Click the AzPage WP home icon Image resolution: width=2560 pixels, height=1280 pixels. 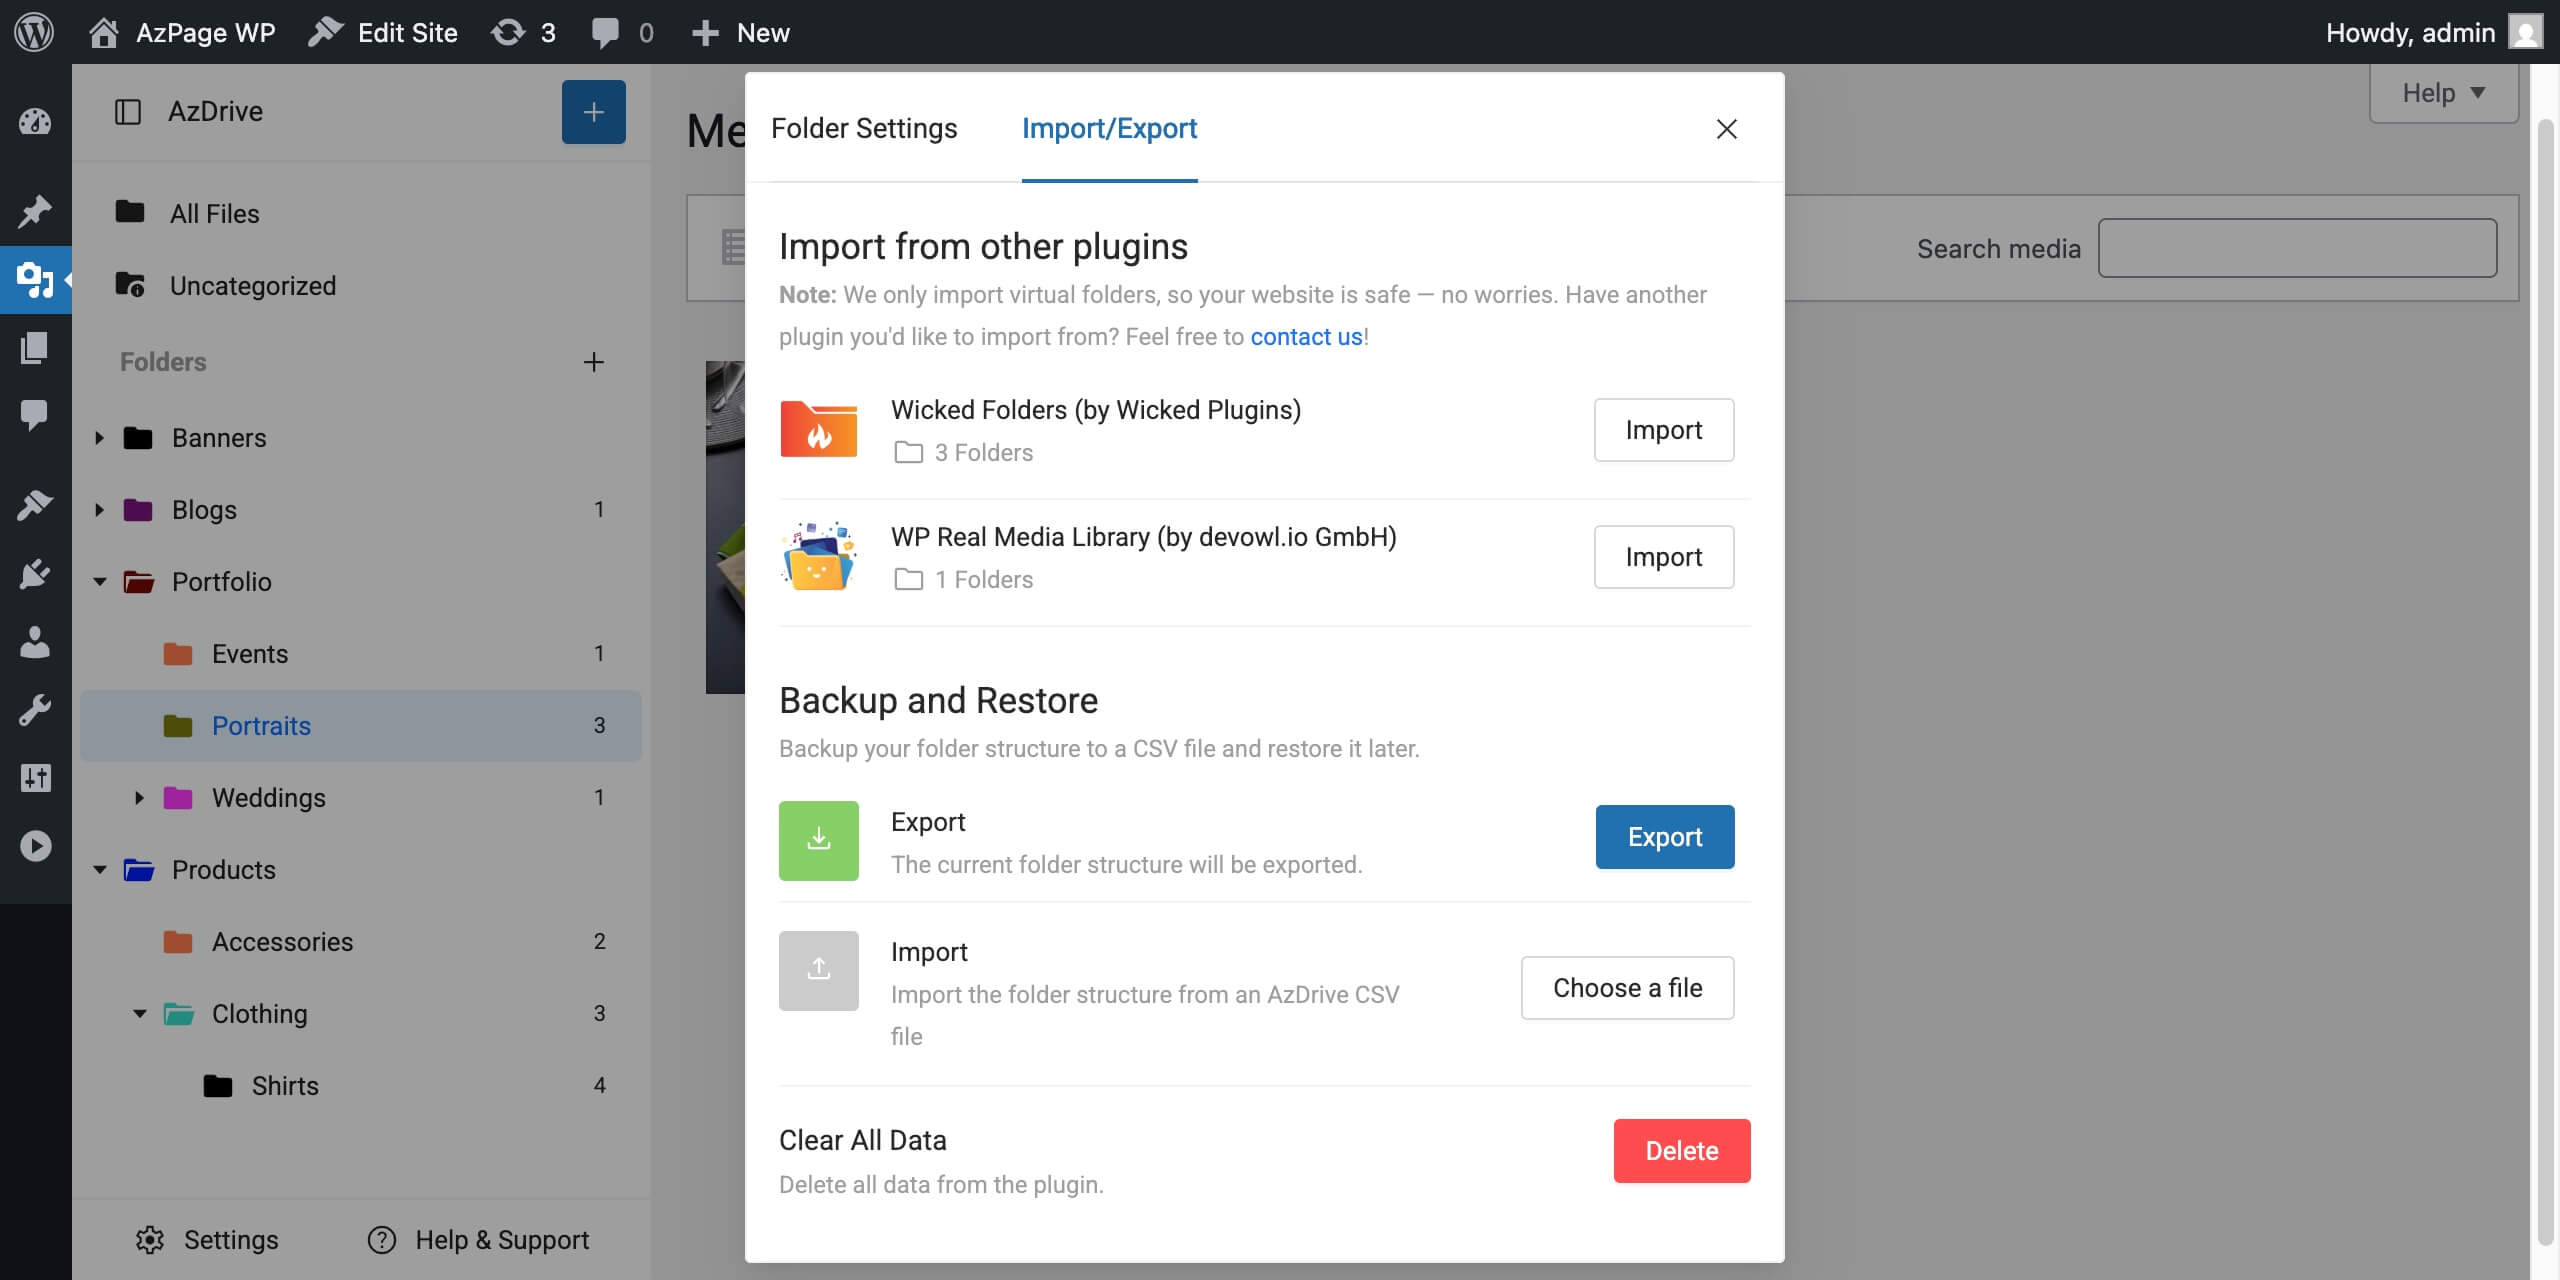pos(103,33)
